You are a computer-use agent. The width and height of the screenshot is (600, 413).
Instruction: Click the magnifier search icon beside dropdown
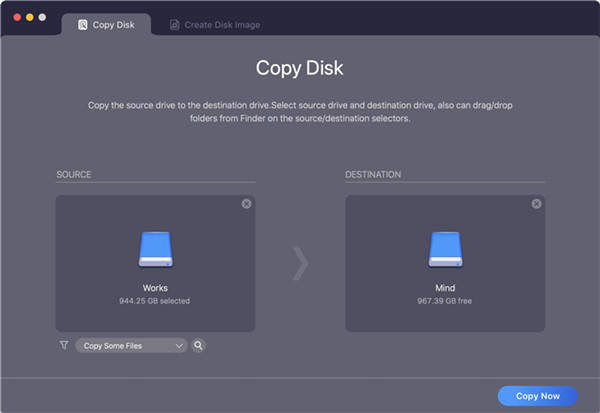pos(199,345)
